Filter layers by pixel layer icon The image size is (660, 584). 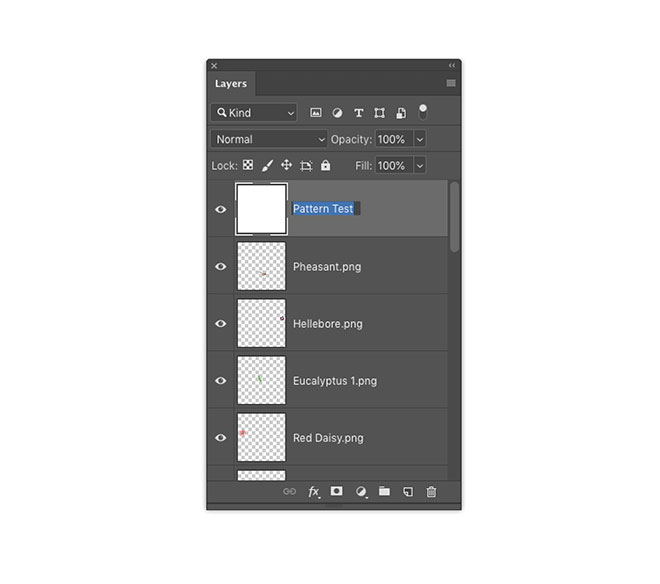coord(316,113)
